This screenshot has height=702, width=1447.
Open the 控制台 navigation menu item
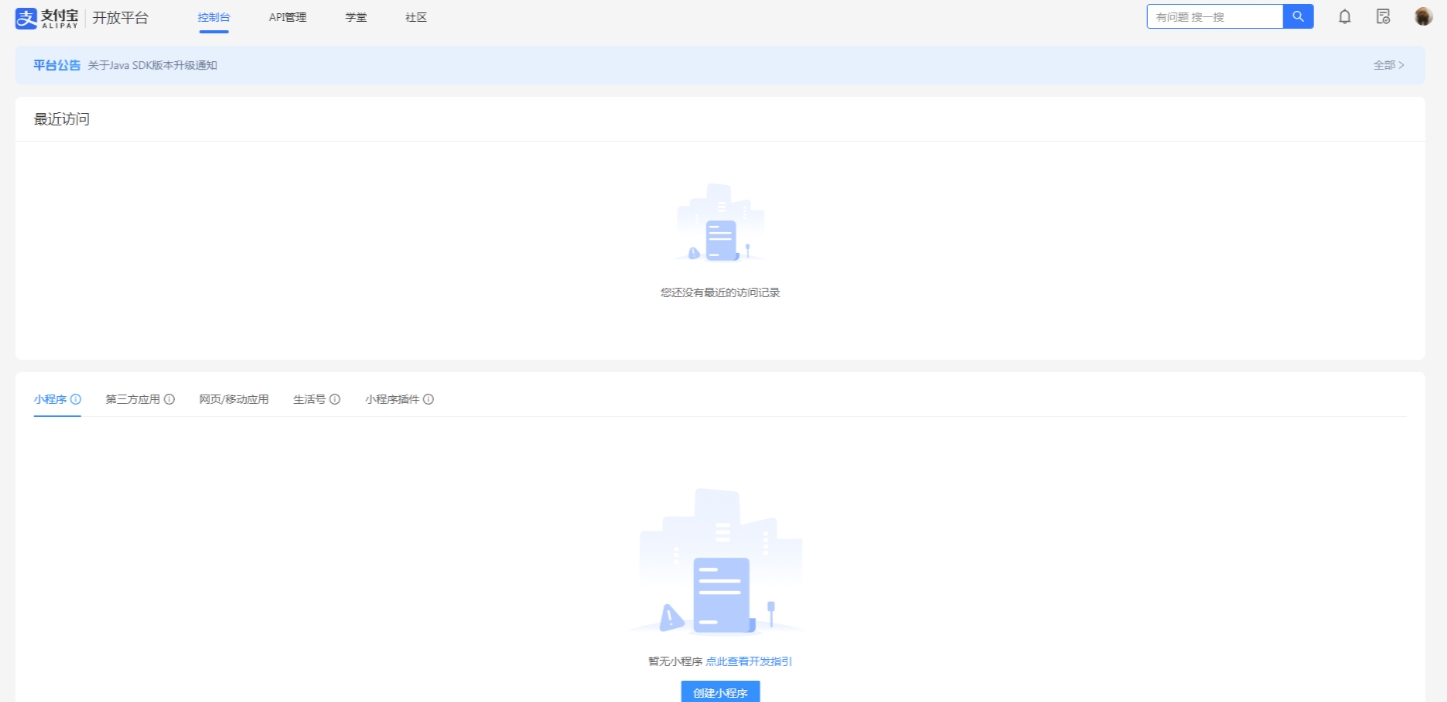(214, 17)
